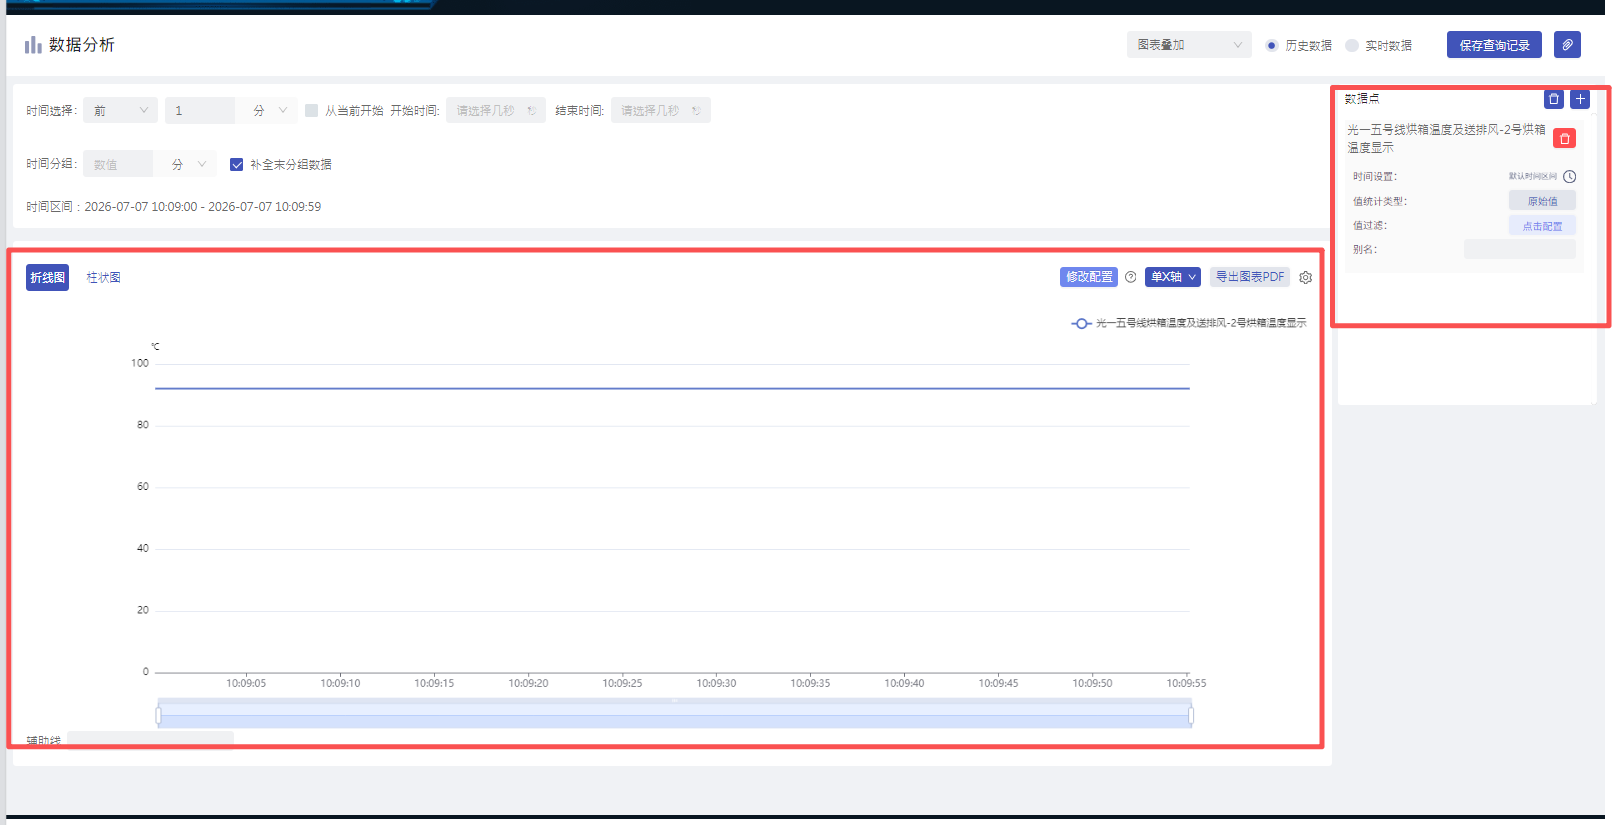Viewport: 1616px width, 825px height.
Task: Open chart settings gear icon
Action: pos(1305,278)
